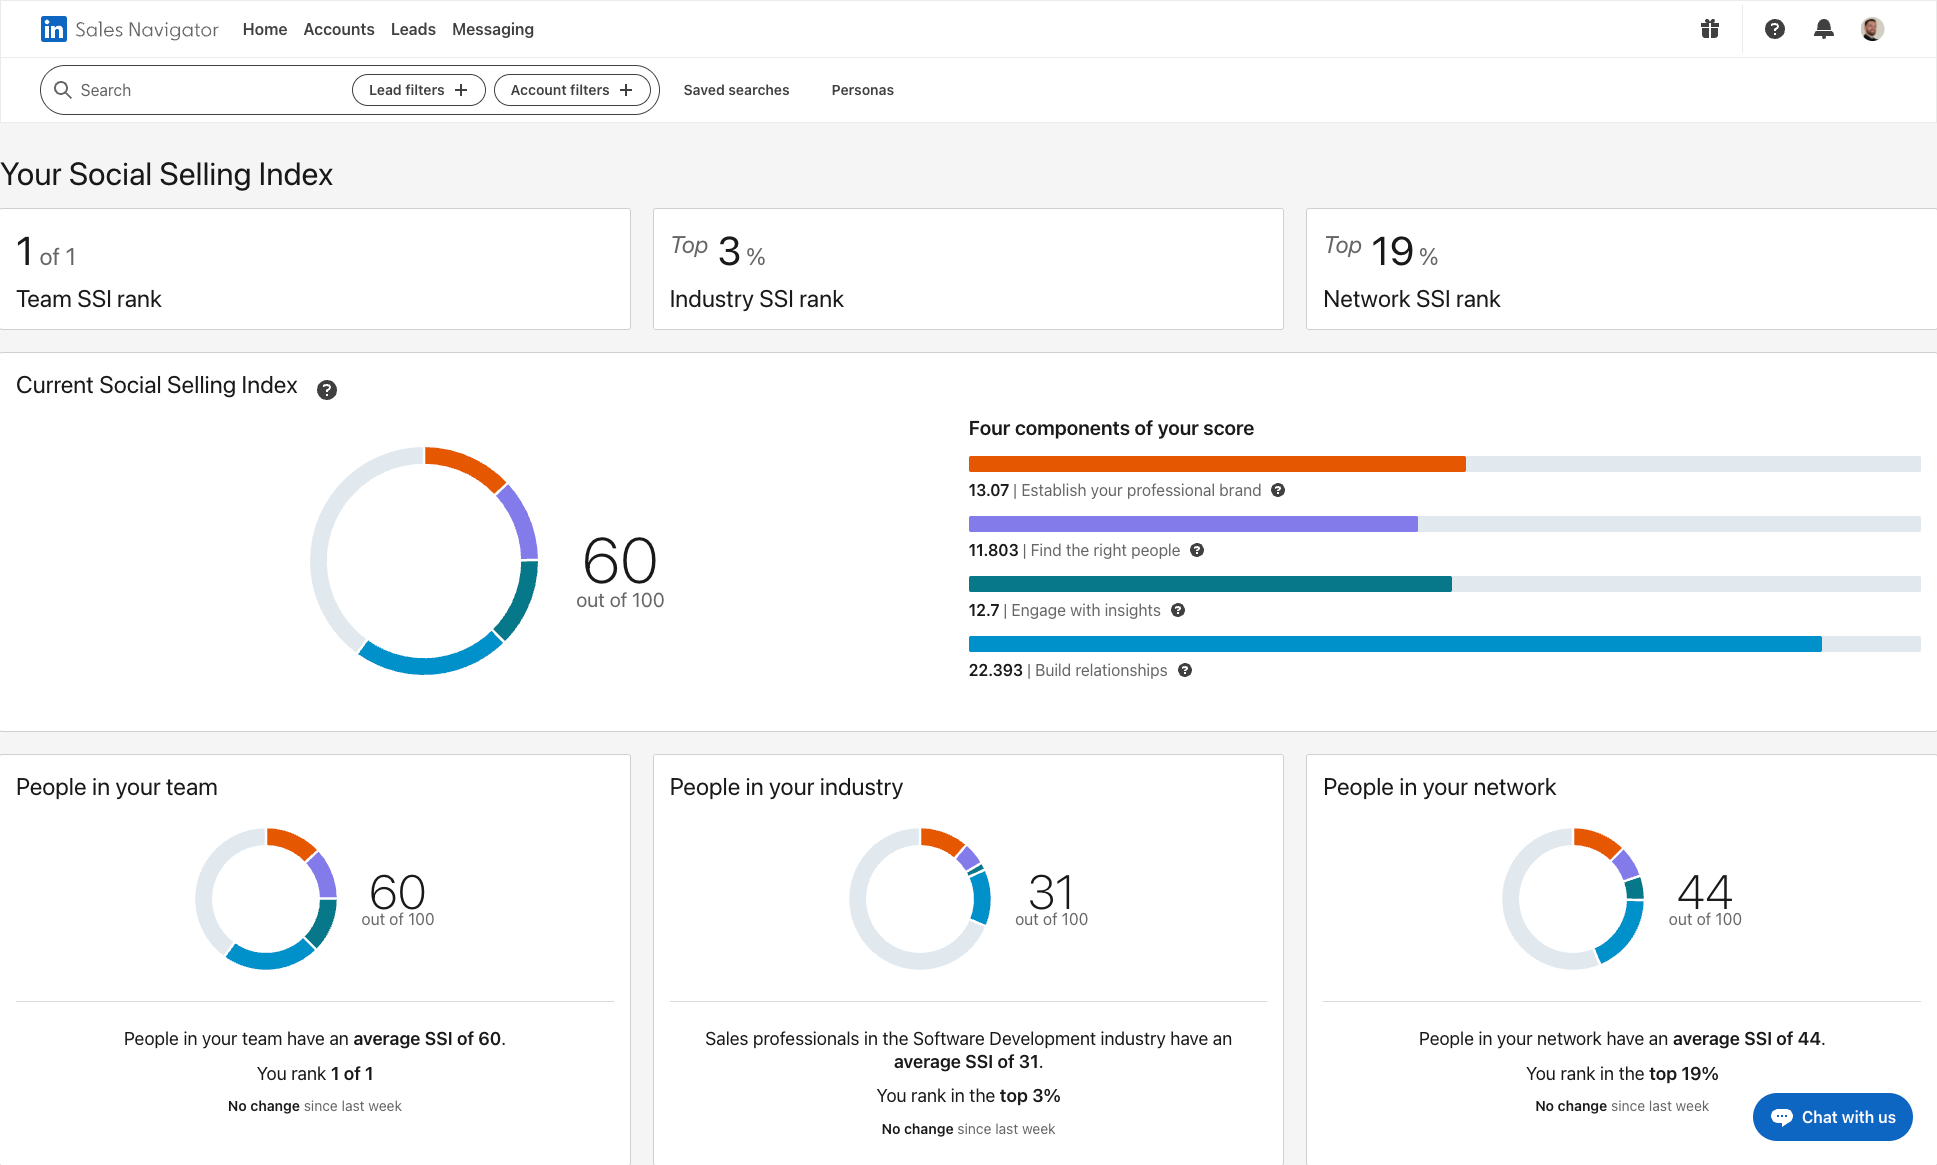Open the gift box icon in header

click(1710, 29)
